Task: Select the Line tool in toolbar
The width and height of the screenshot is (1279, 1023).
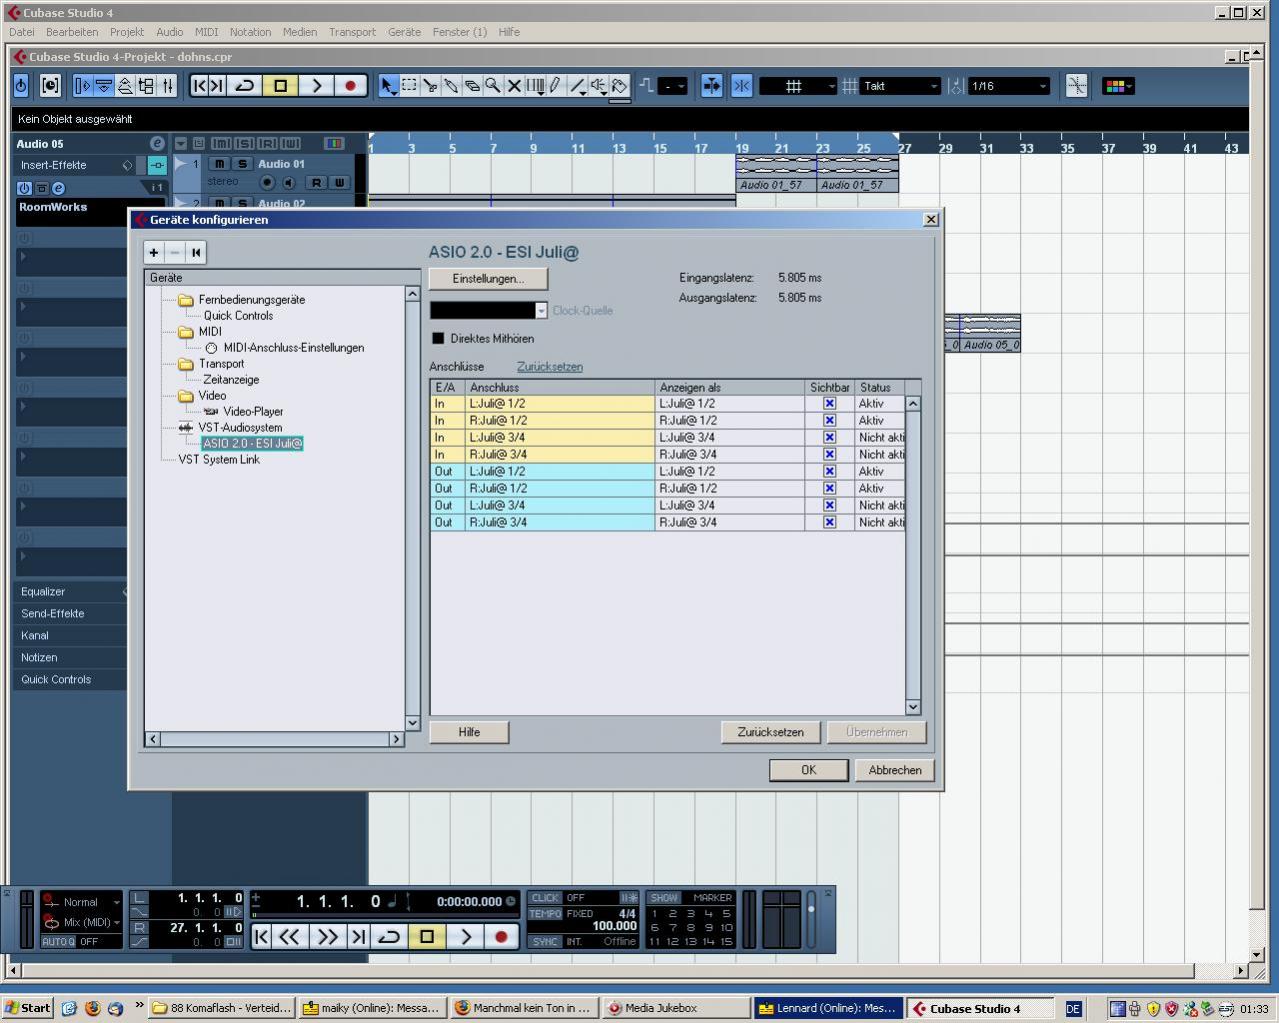Action: point(578,86)
